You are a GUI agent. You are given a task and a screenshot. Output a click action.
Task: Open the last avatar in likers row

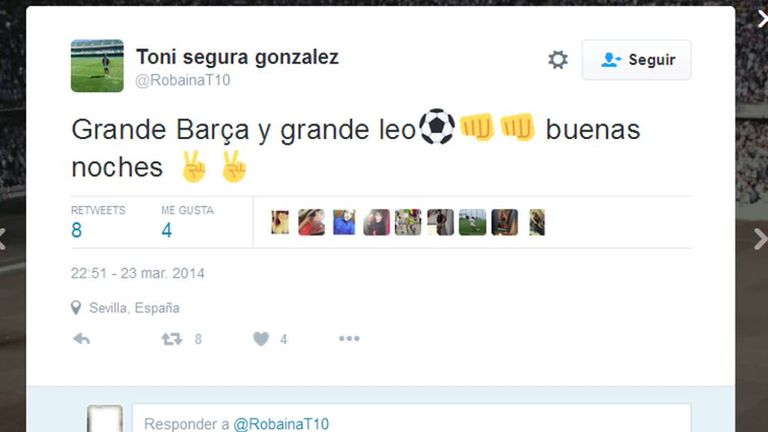coord(537,222)
